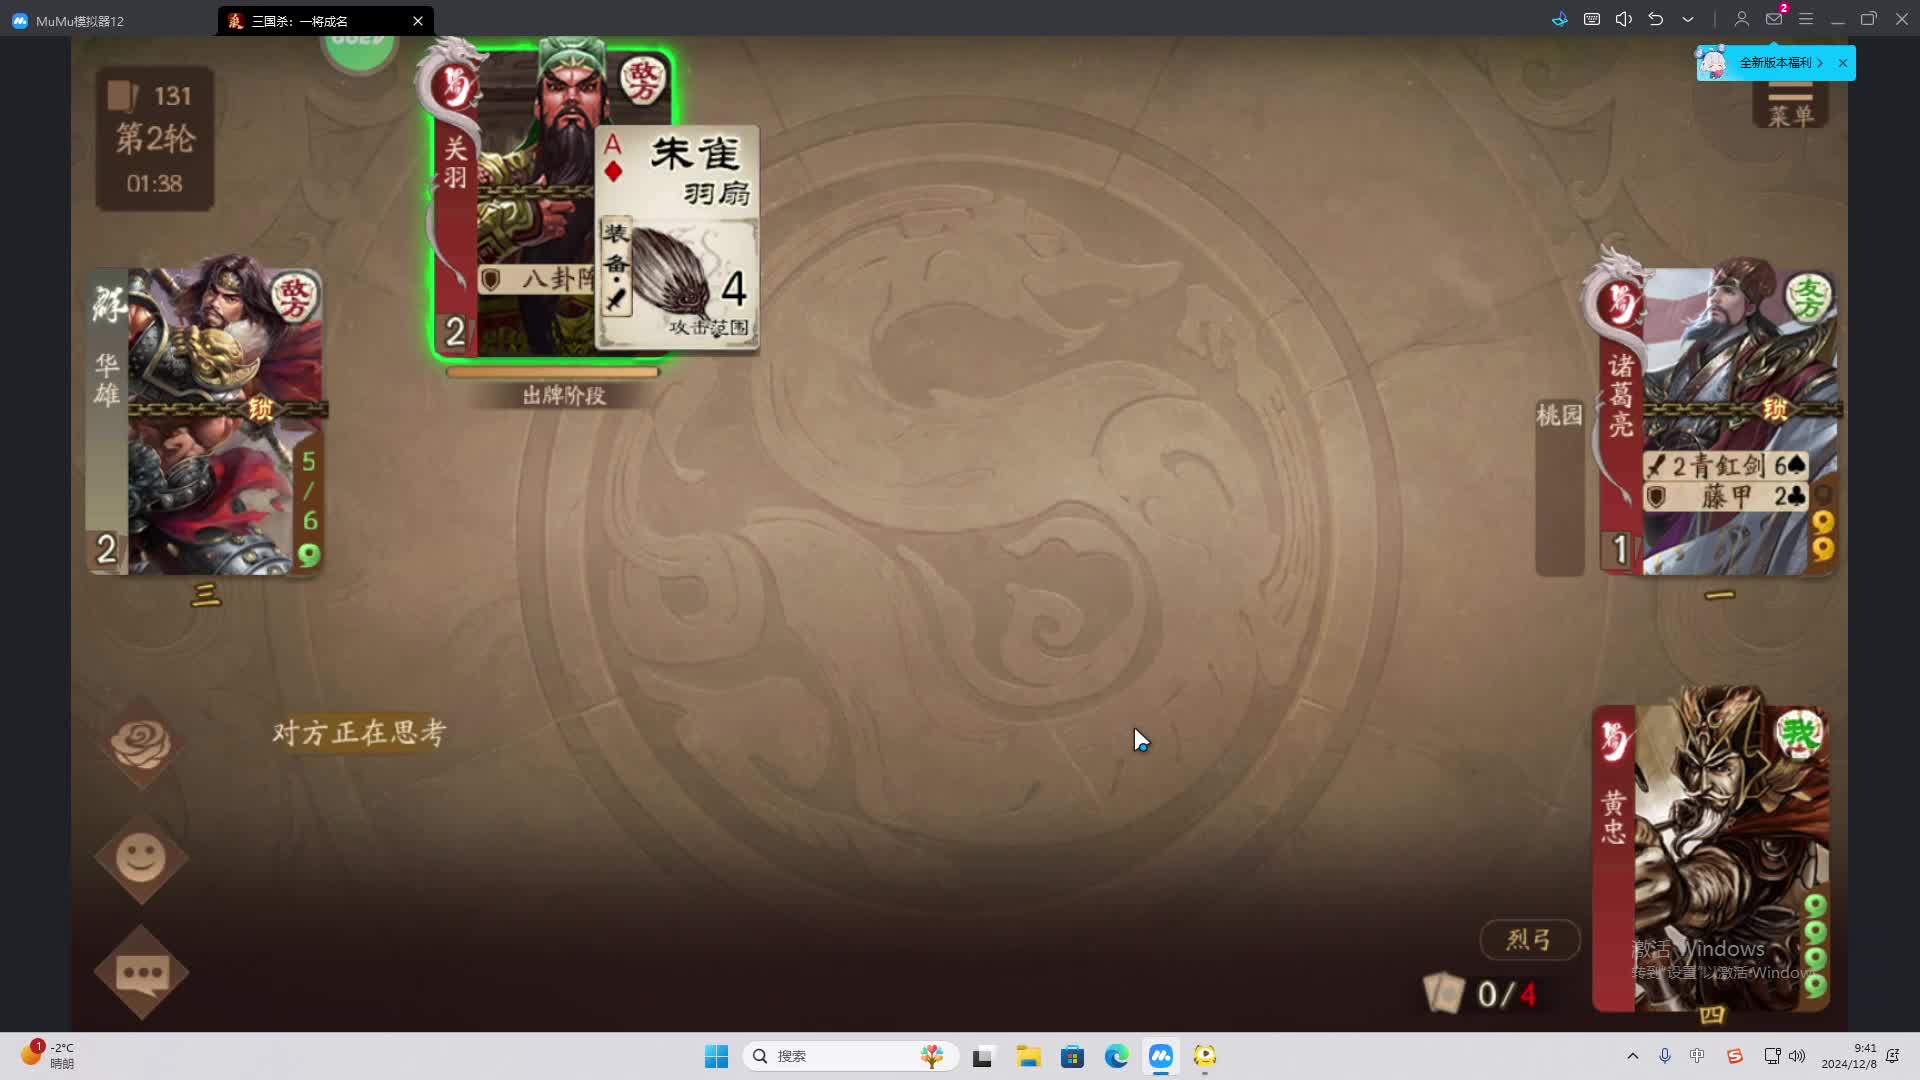Open the 全新版本福利 banner

click(1773, 63)
